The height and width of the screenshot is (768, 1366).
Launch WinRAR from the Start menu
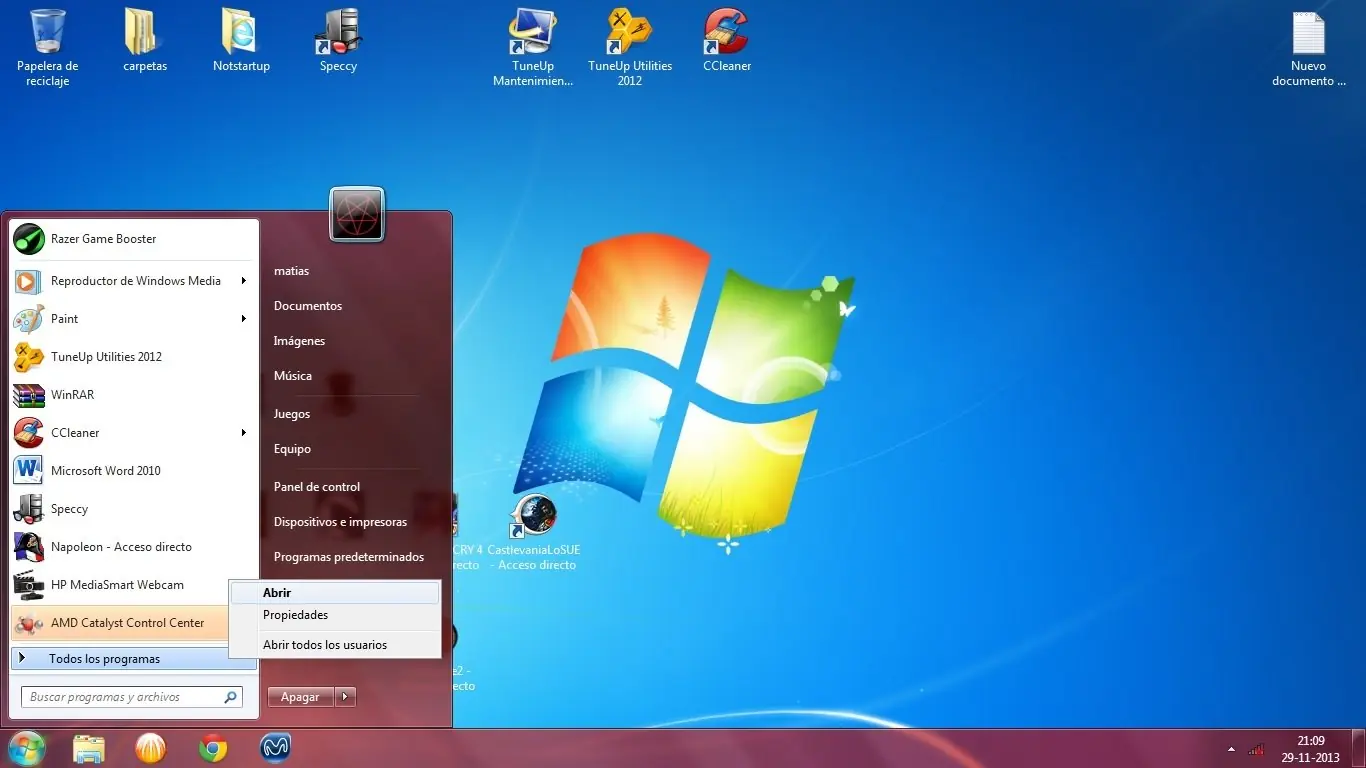(x=134, y=395)
